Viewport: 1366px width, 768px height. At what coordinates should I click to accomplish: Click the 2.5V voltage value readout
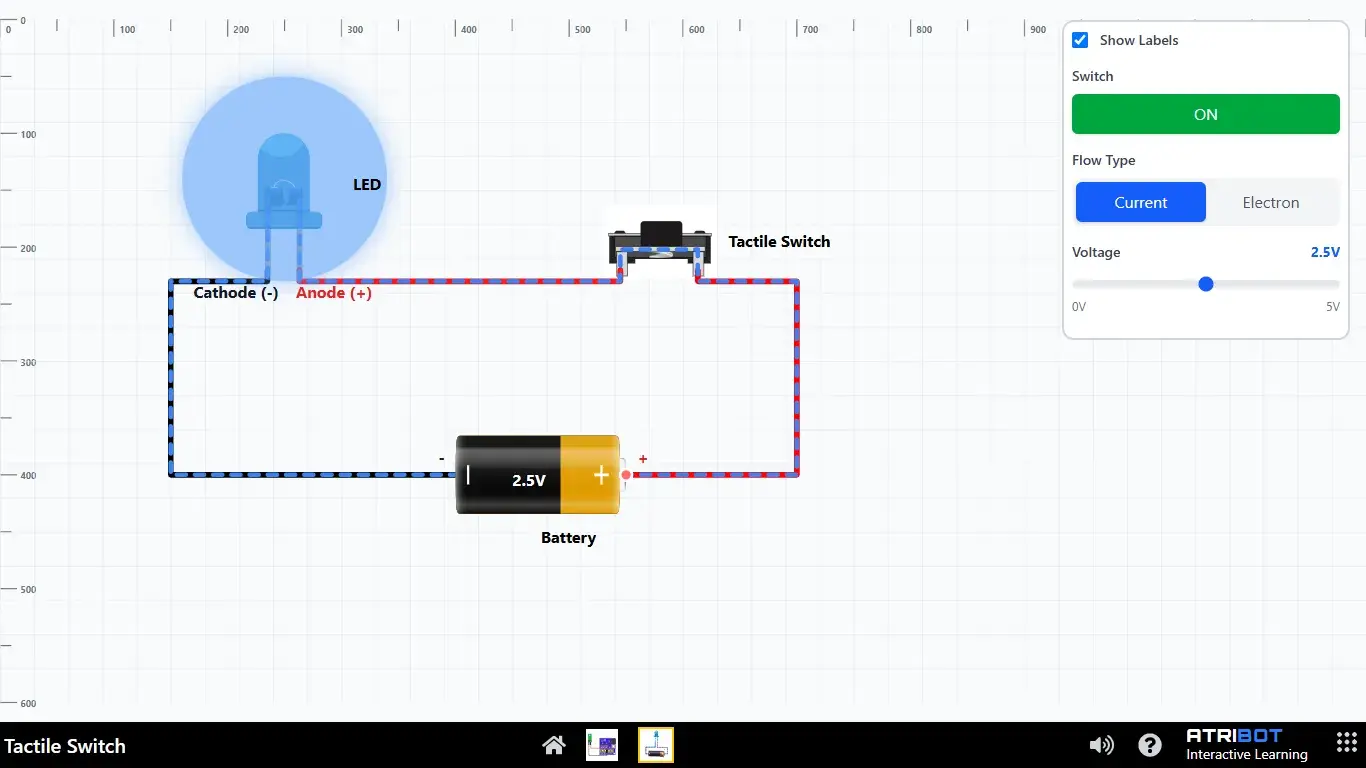1325,252
